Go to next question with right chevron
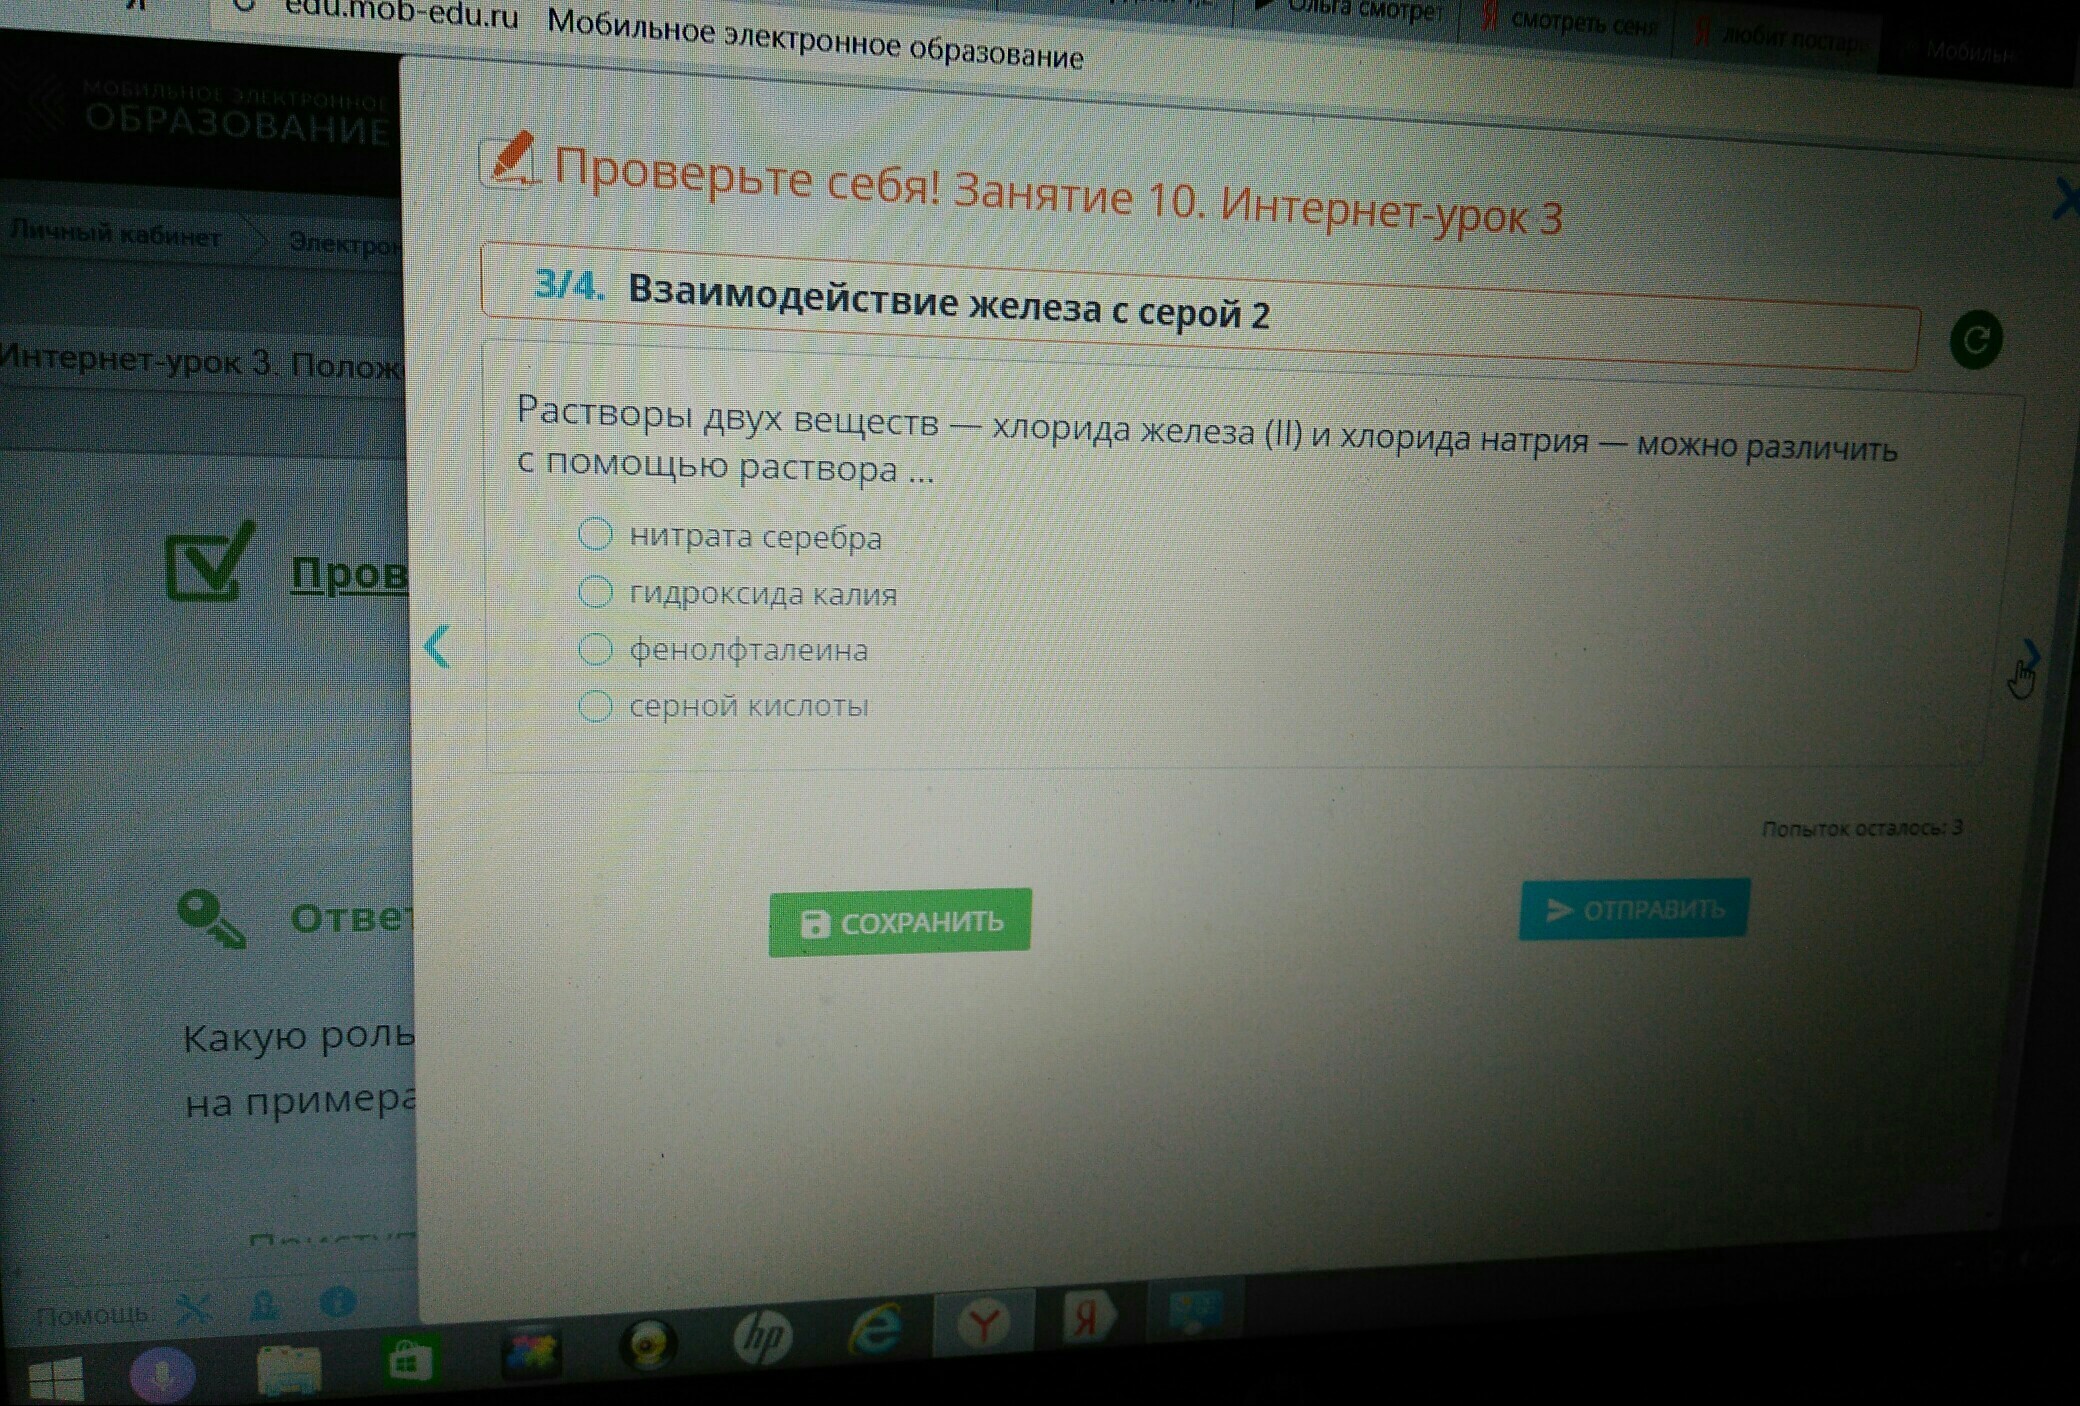The height and width of the screenshot is (1406, 2080). [x=2031, y=655]
